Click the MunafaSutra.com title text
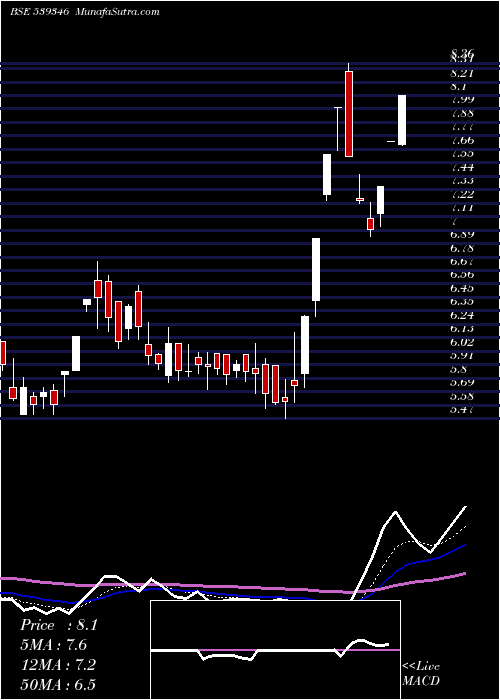Image resolution: width=500 pixels, height=700 pixels. [x=118, y=12]
